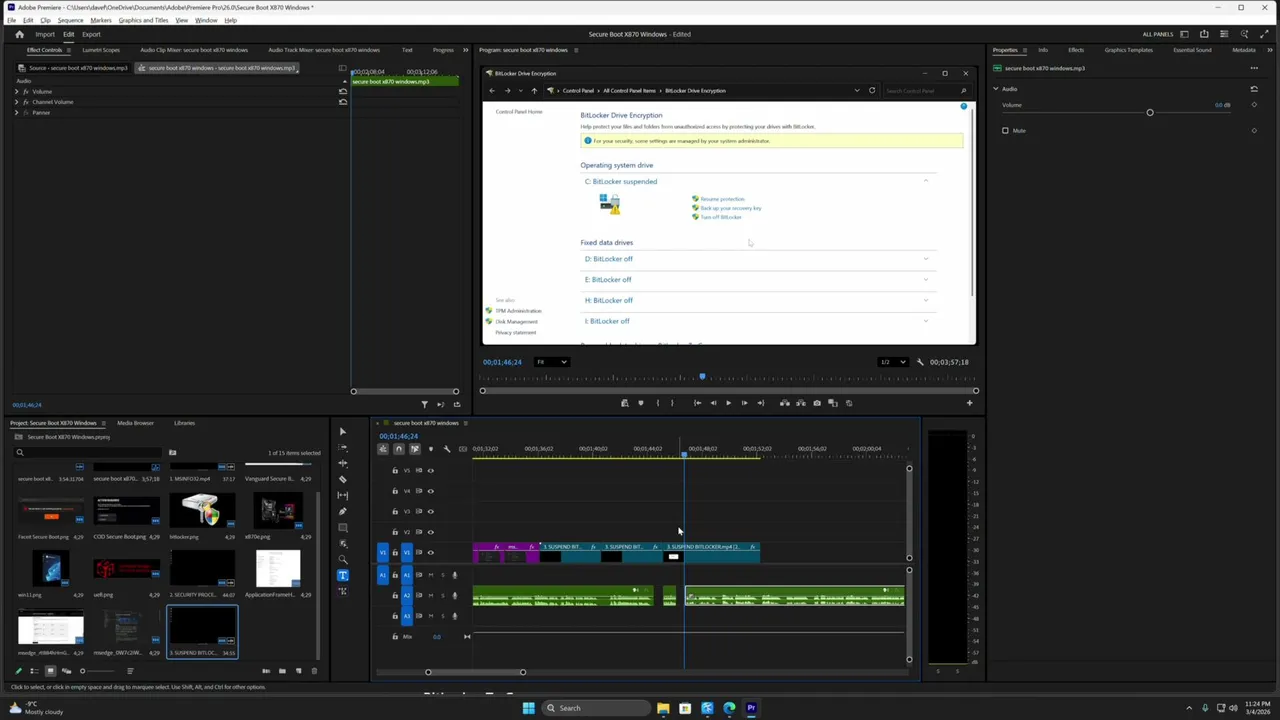Expand D: BitLocker off chevron in preview
1280x720 pixels.
click(x=926, y=259)
